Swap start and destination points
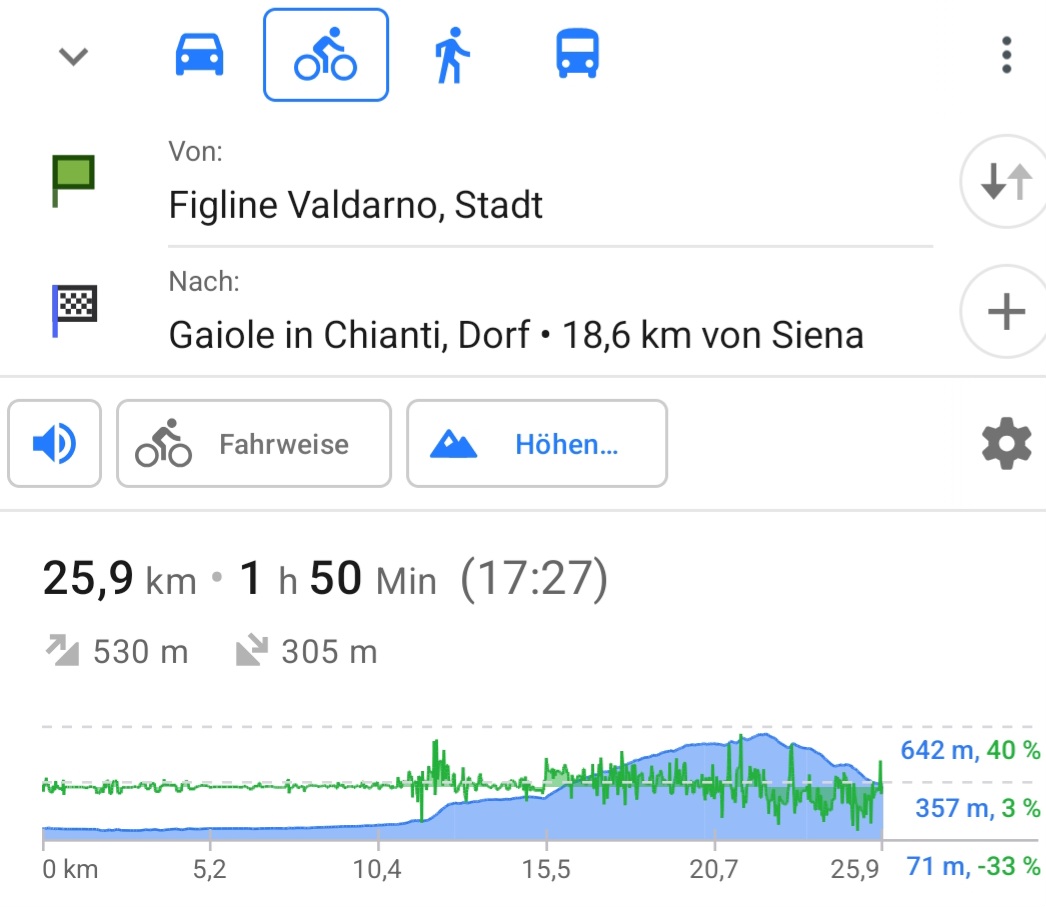The height and width of the screenshot is (907, 1046). coord(1004,183)
